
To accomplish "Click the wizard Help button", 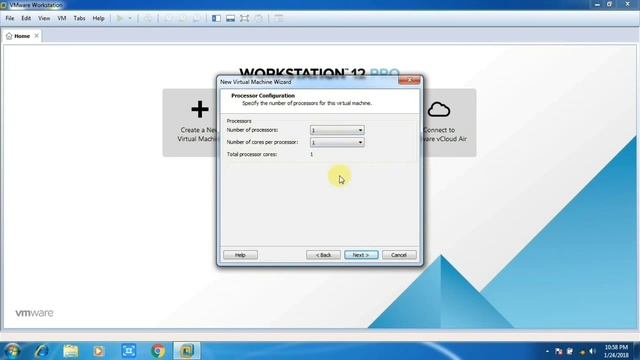I will coord(240,255).
